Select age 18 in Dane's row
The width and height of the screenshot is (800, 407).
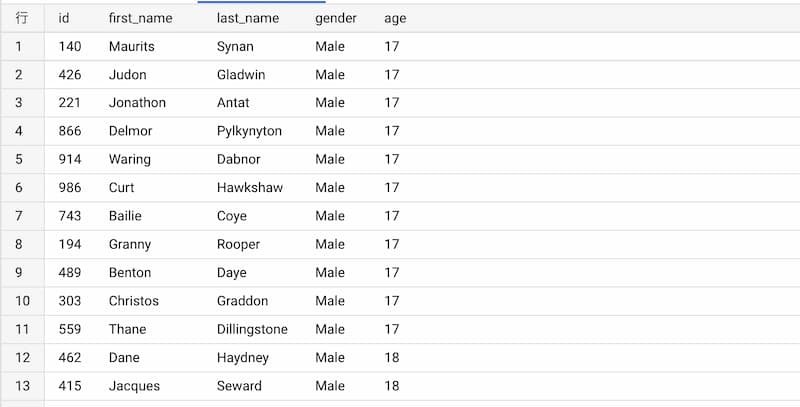click(391, 358)
